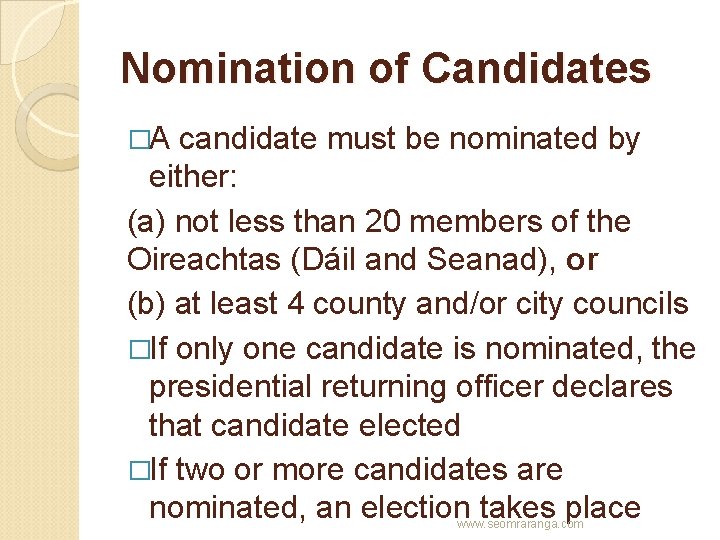Click the word 'Candidates' in the title
This screenshot has height=540, width=720.
(536, 69)
